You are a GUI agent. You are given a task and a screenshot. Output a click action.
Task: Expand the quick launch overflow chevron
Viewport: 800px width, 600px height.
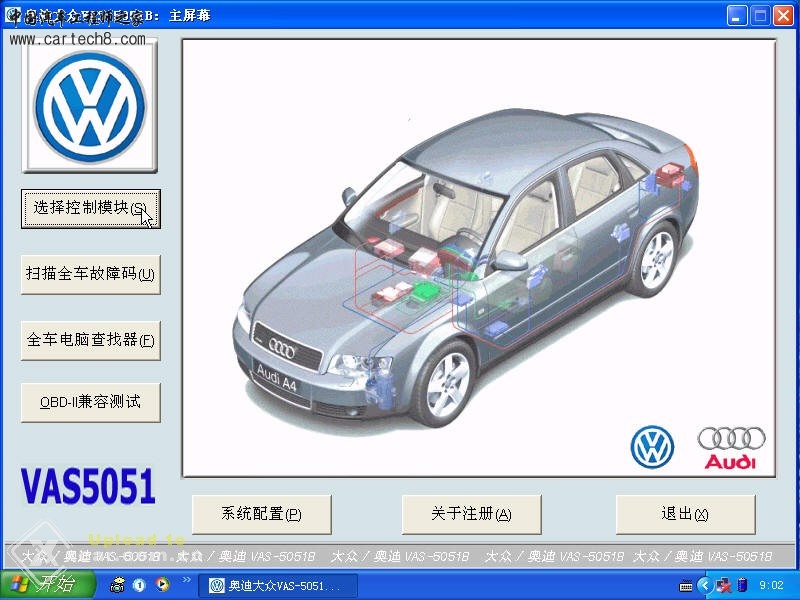click(186, 580)
